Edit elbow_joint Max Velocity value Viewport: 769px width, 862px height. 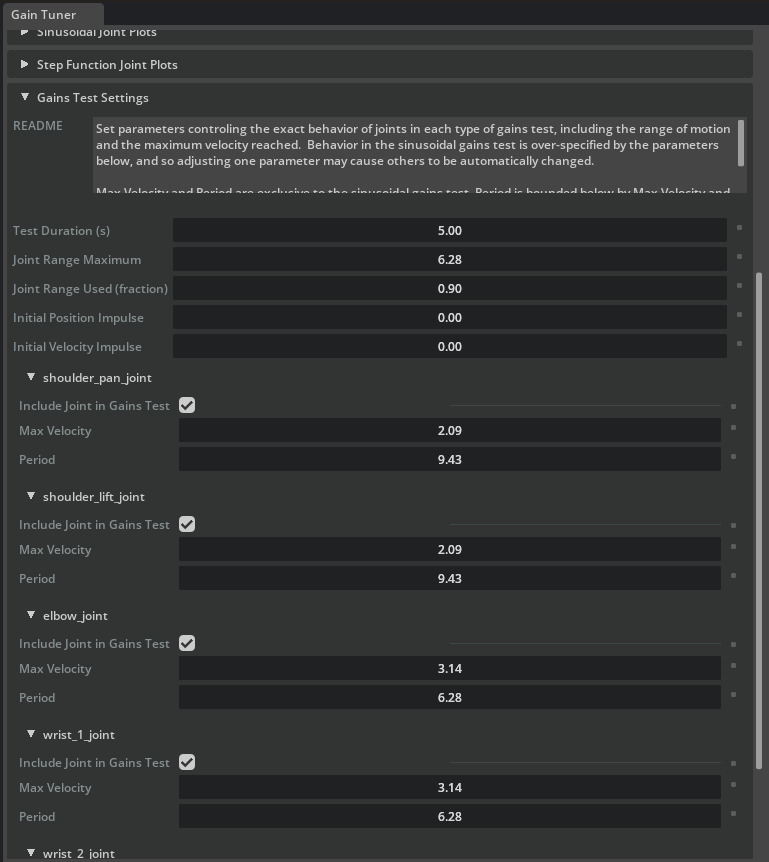pos(450,668)
